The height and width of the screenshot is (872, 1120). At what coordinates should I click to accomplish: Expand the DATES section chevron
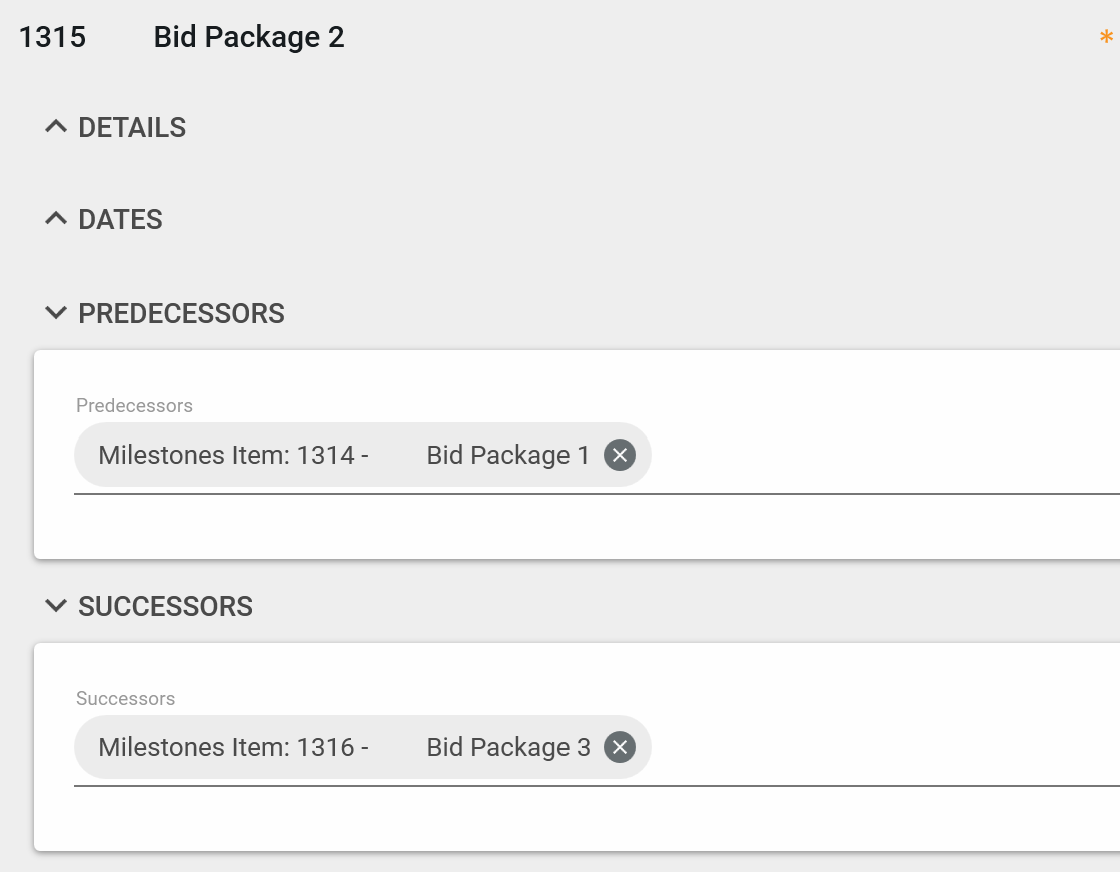[56, 219]
